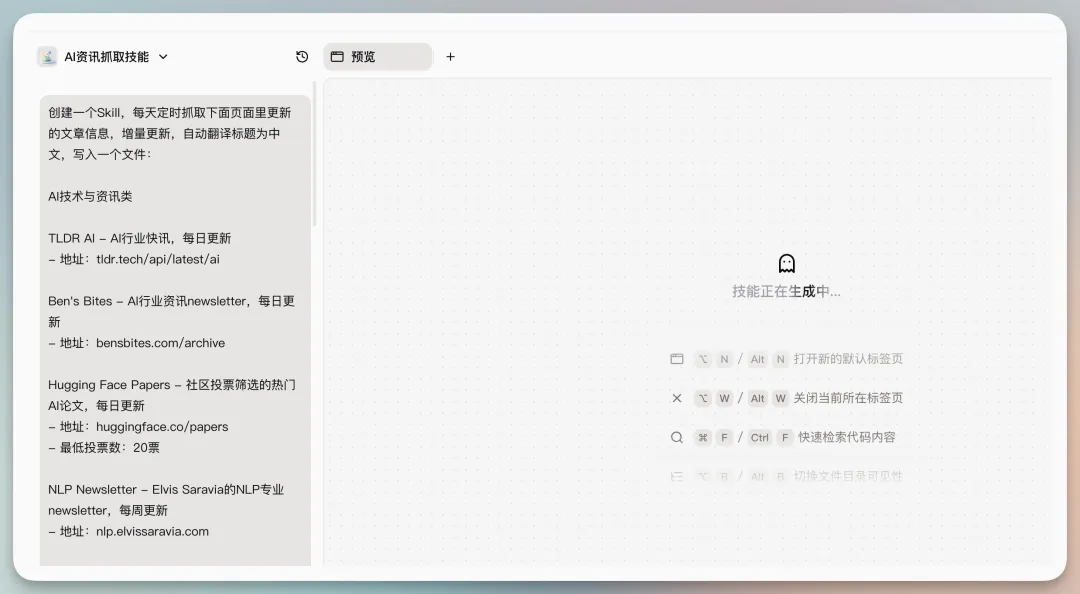Screen dimensions: 1080x594
Task: Click the magnifier icon beside 快速检索代码内容
Action: click(676, 437)
